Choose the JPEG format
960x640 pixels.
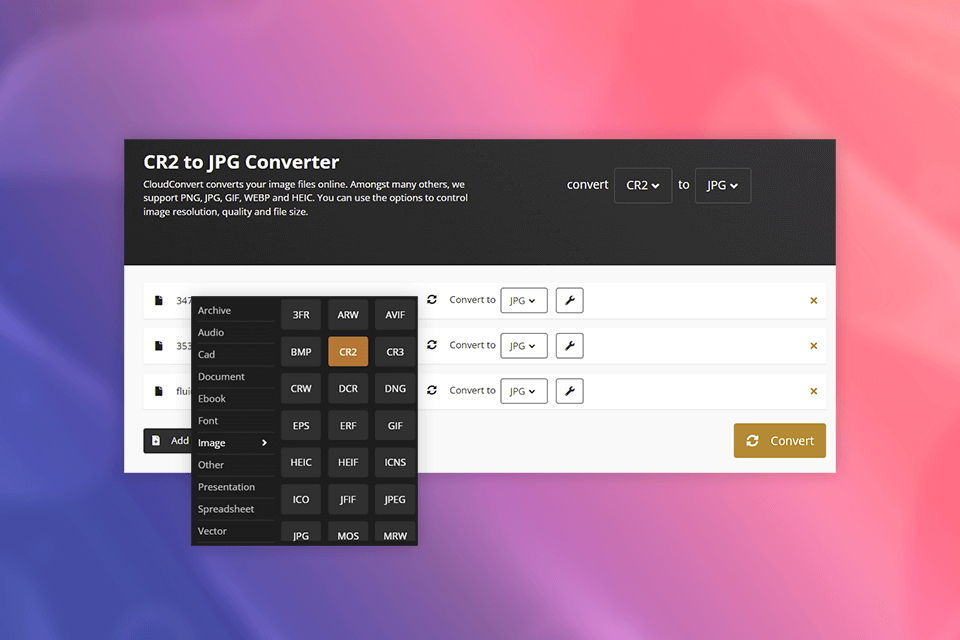click(395, 499)
